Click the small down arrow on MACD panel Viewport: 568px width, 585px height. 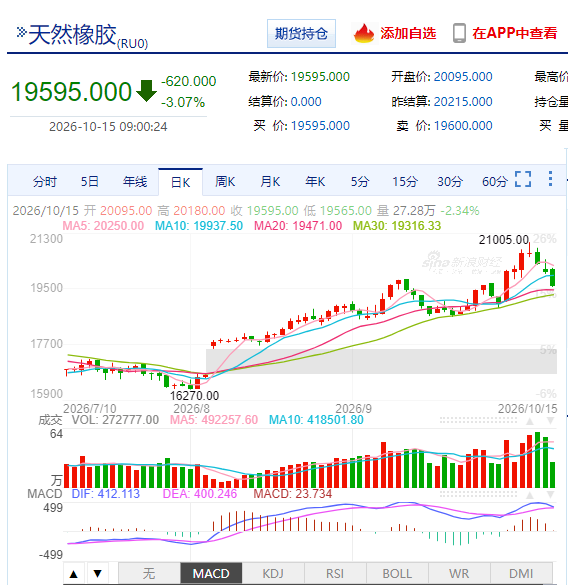550,495
